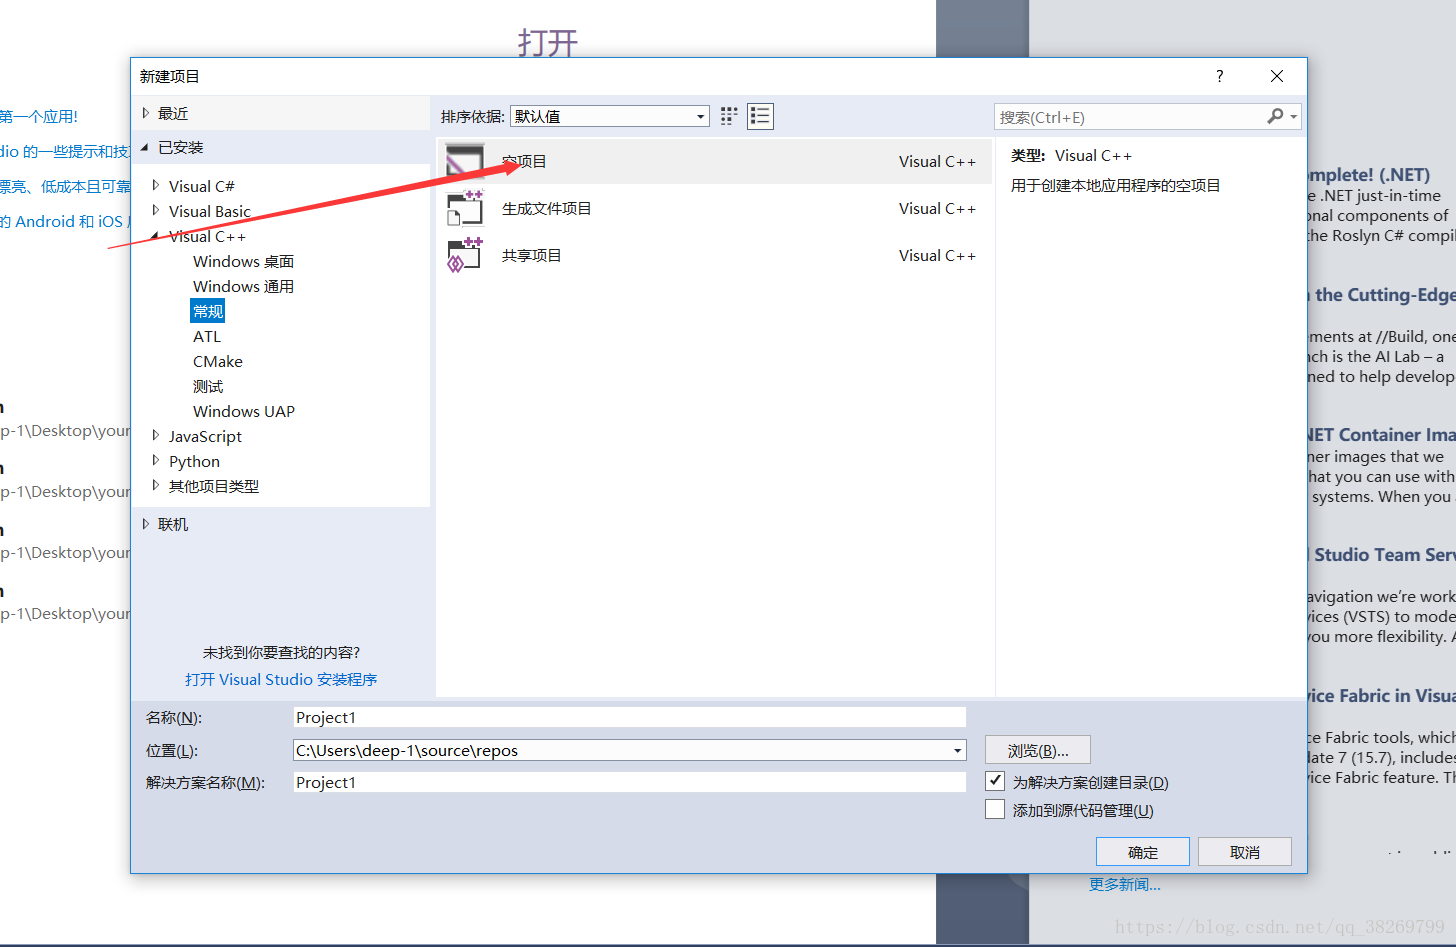Expand the Visual Basic node

156,210
